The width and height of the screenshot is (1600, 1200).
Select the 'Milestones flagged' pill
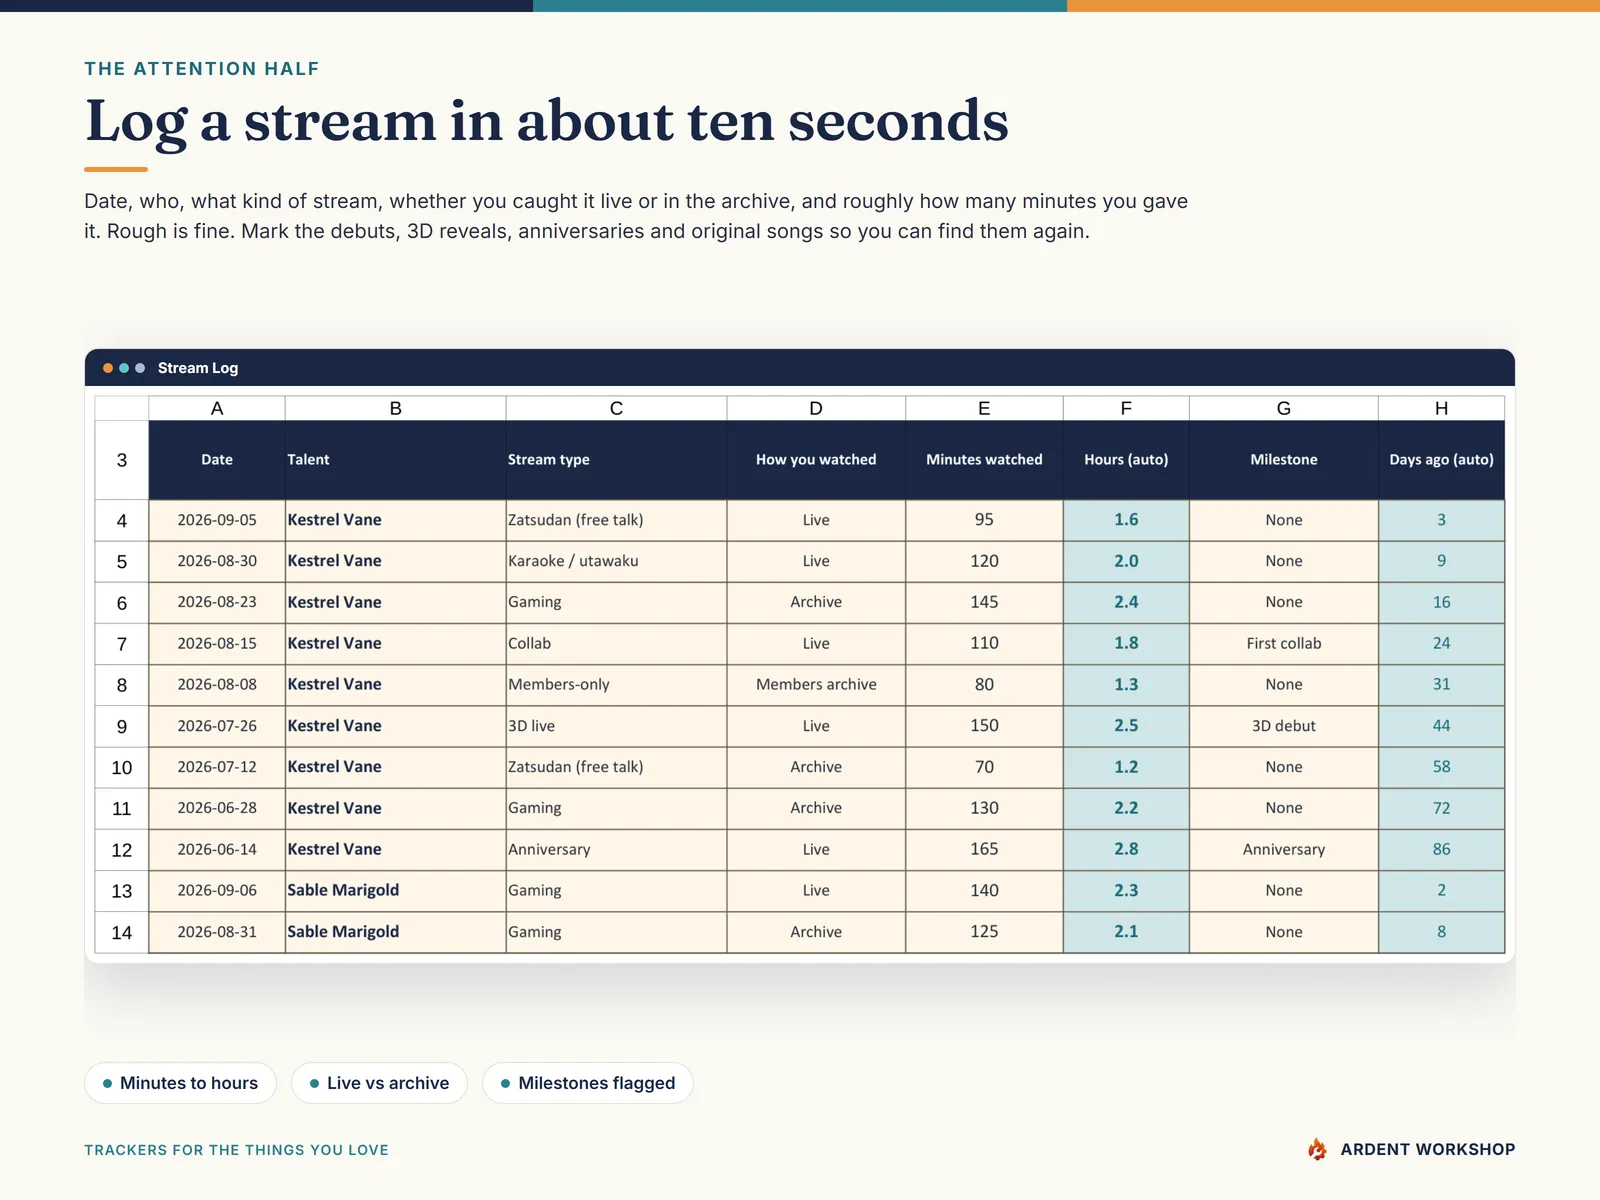(x=588, y=1083)
